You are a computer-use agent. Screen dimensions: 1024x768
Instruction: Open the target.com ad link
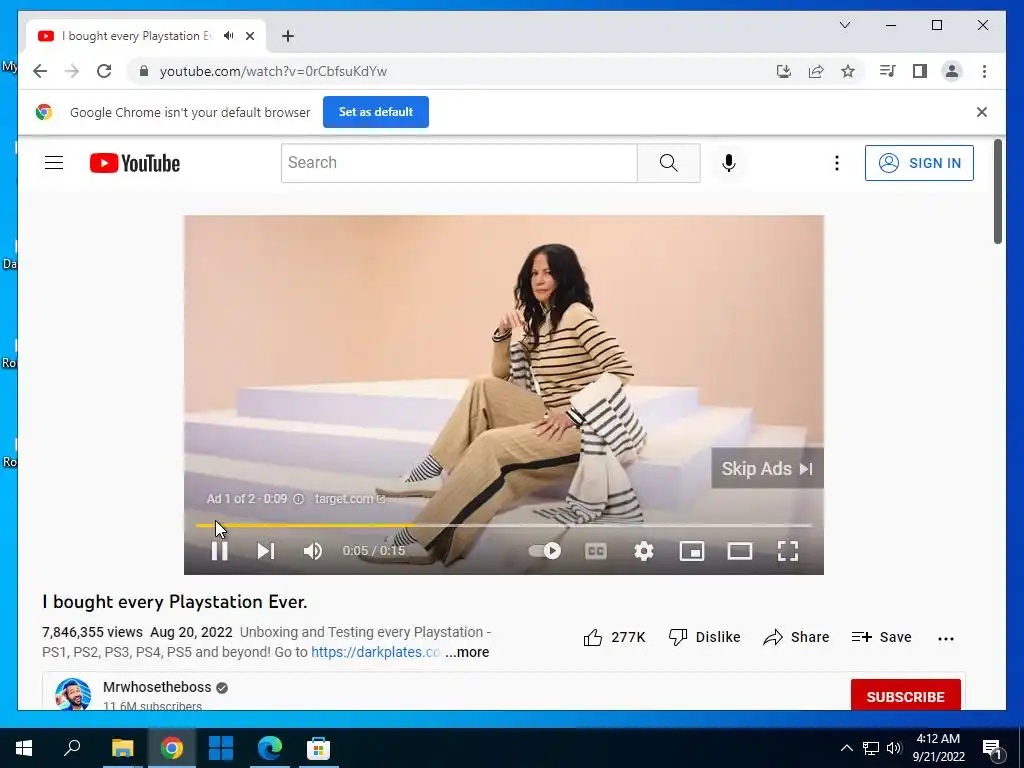coord(349,499)
